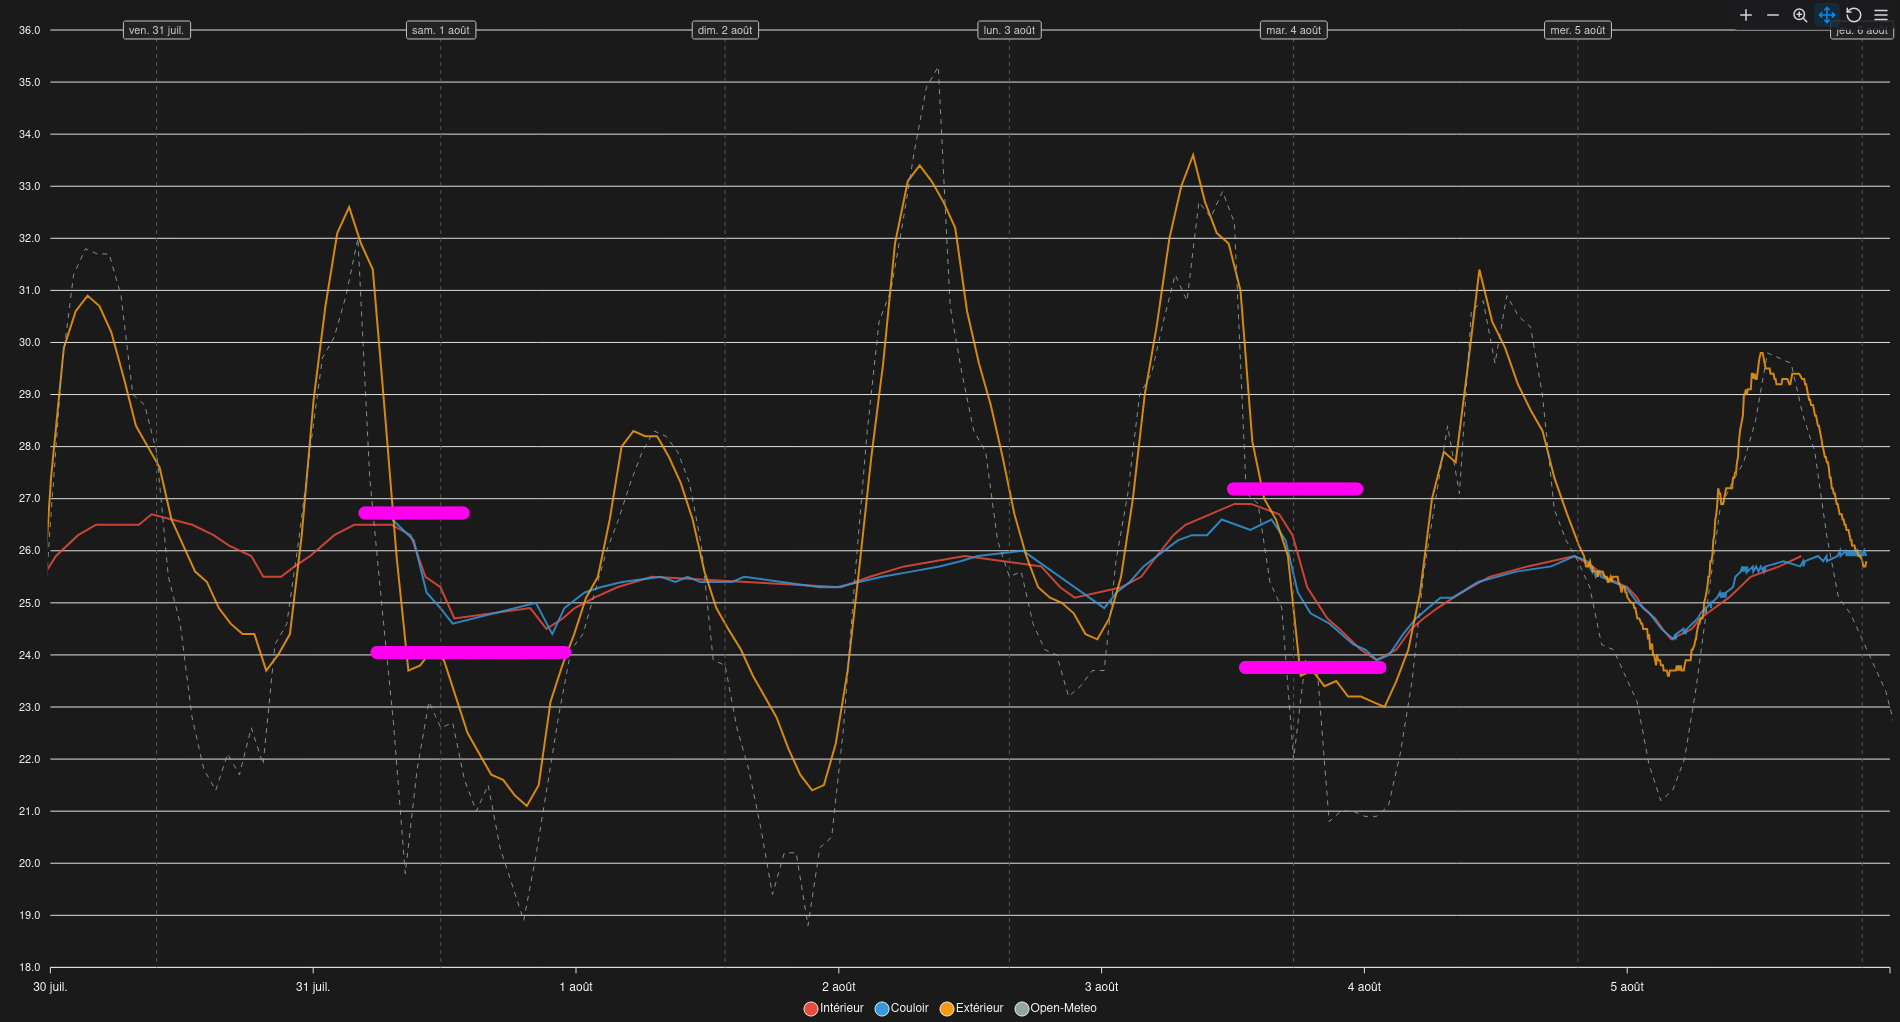Toggle the panning tool icon
Screen dimensions: 1900x1022
[x=1827, y=15]
